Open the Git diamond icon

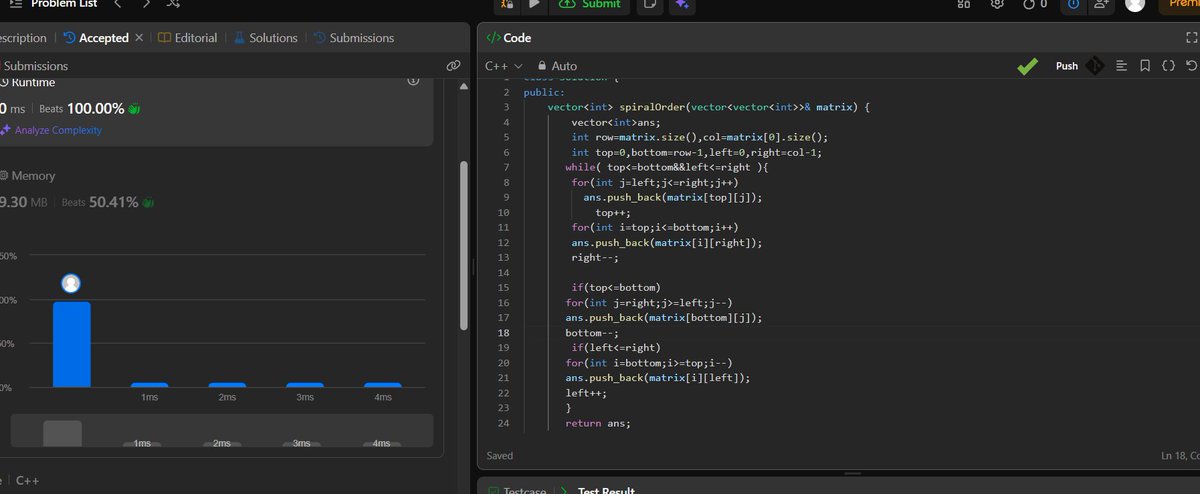pyautogui.click(x=1095, y=66)
